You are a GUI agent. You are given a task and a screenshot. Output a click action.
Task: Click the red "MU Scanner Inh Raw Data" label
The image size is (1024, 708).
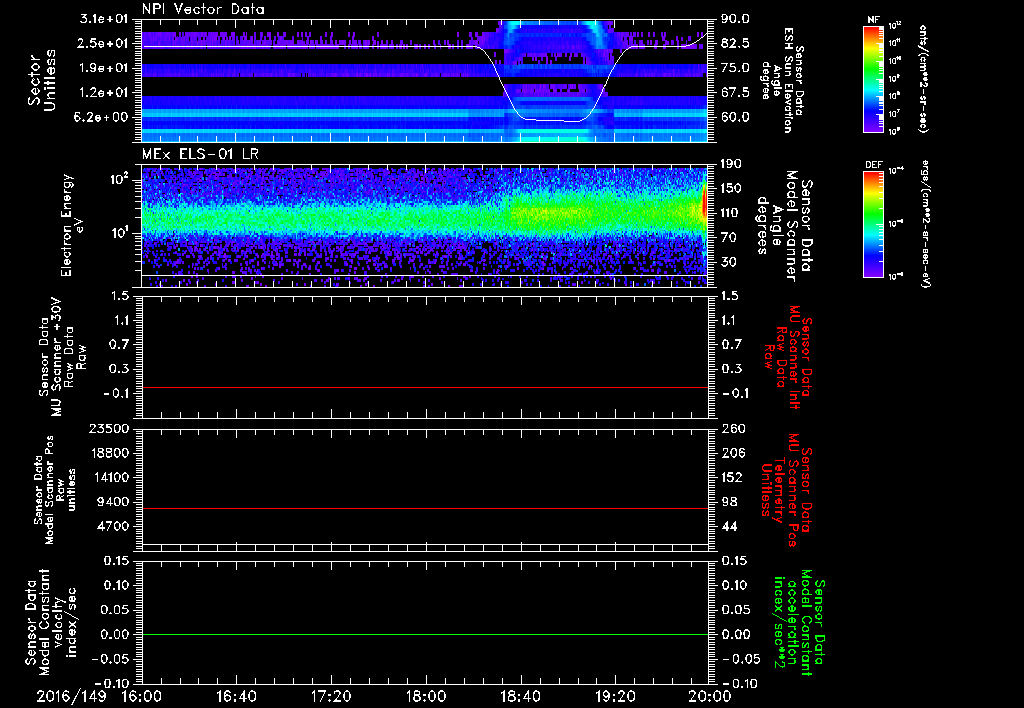[x=788, y=357]
